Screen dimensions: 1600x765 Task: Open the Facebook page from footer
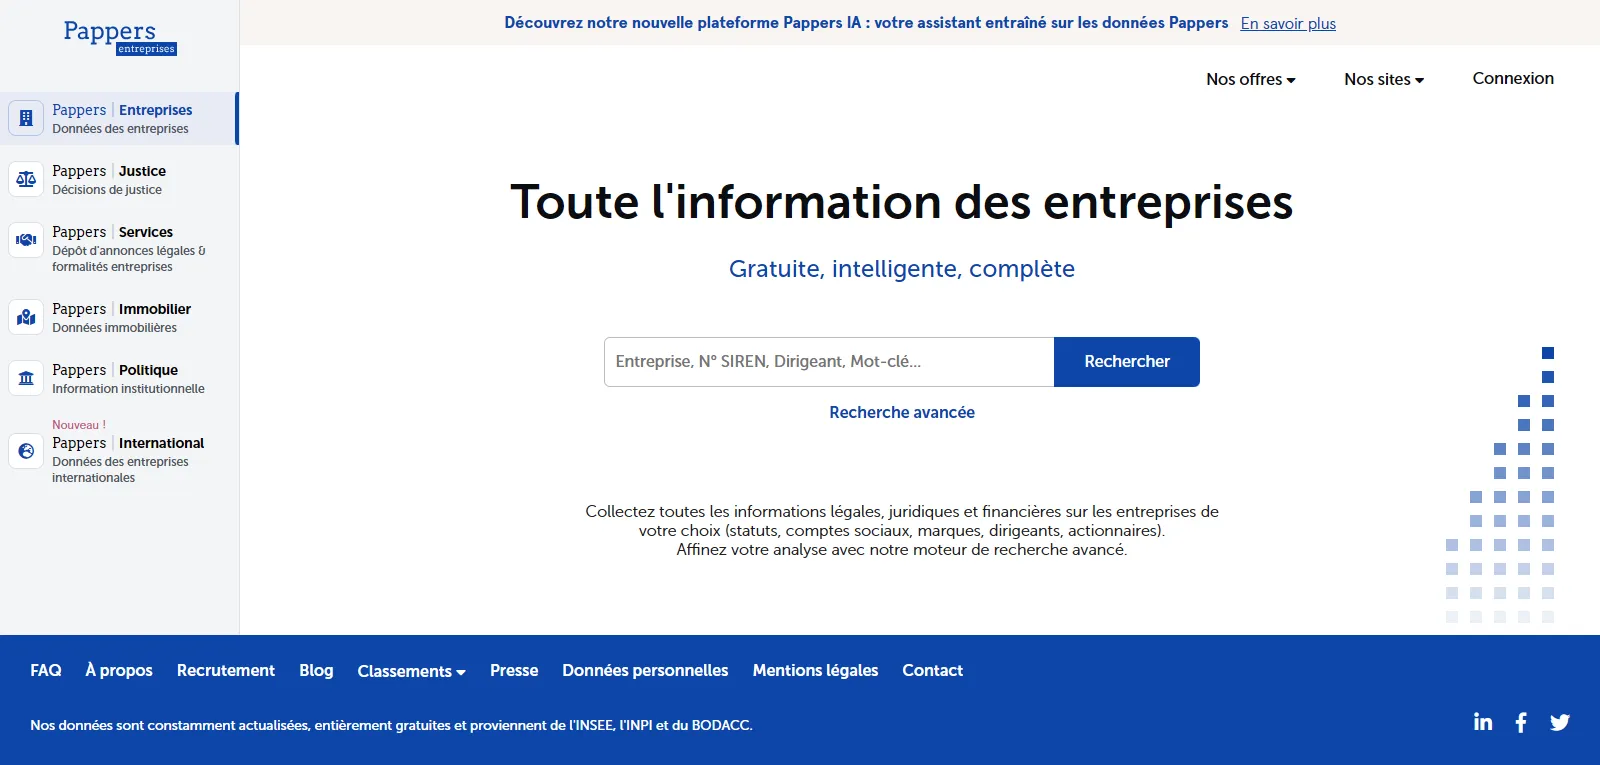tap(1521, 722)
